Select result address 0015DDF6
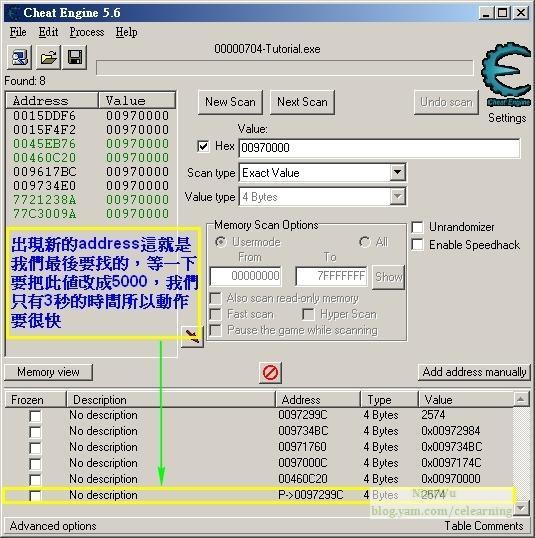Image resolution: width=535 pixels, height=538 pixels. [x=44, y=116]
